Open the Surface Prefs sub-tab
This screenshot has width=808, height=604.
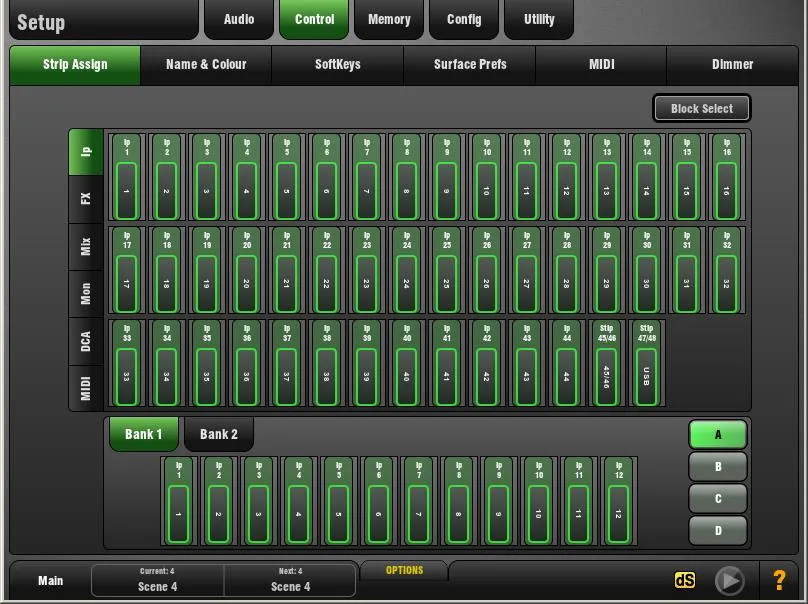coord(470,65)
